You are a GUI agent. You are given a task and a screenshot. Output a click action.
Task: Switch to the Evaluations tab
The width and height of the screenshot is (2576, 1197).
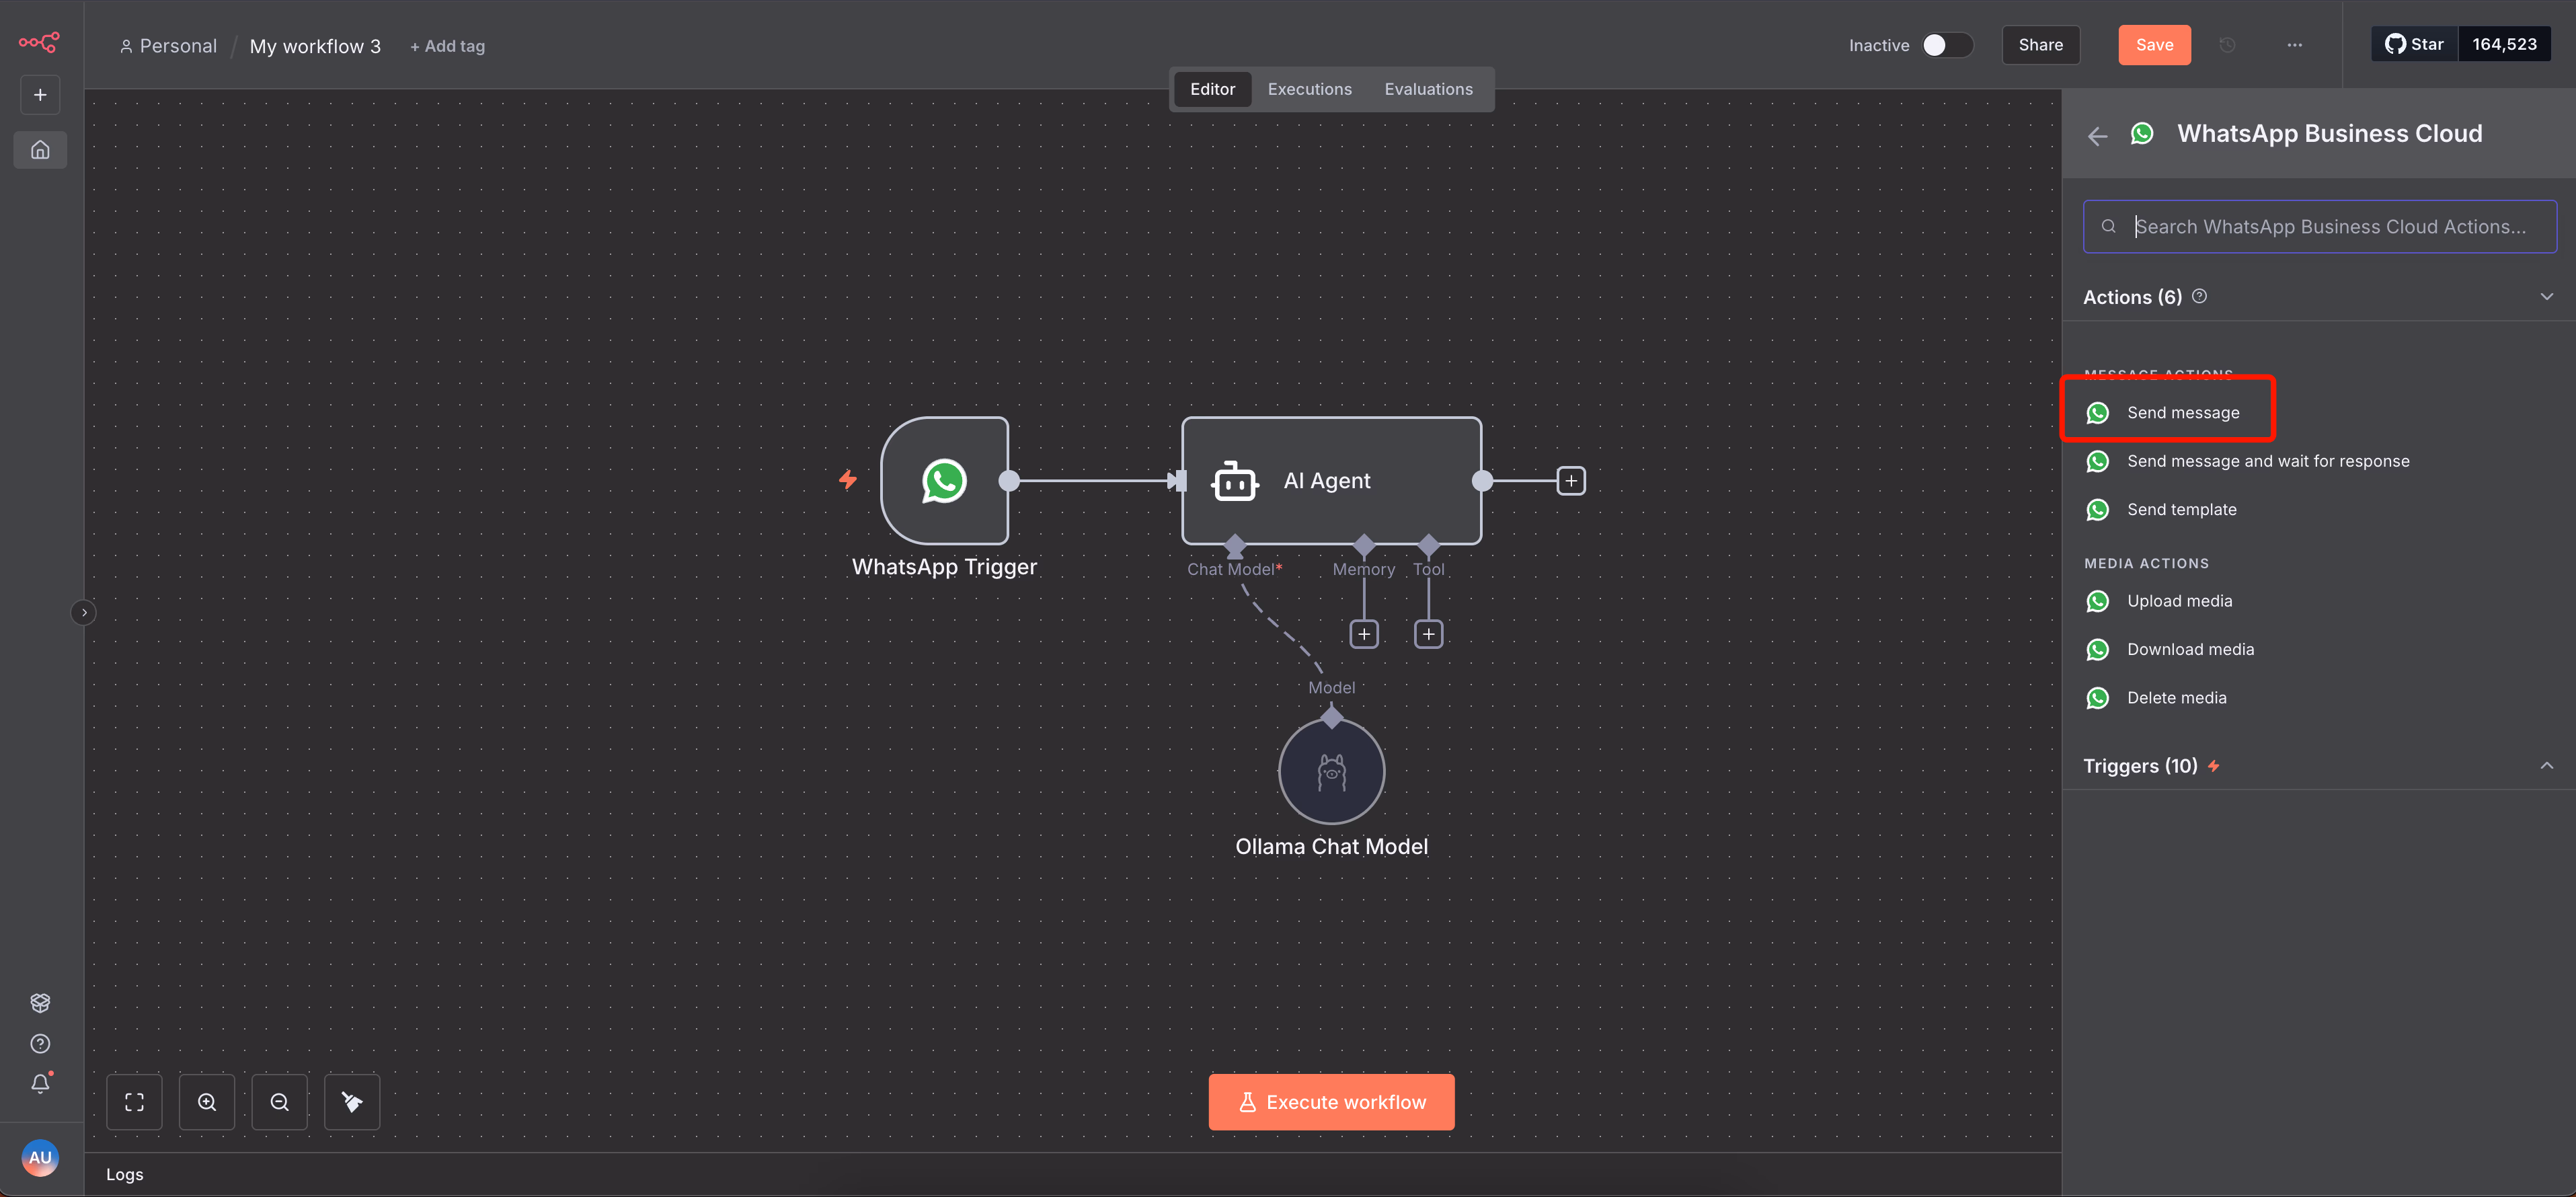[x=1428, y=89]
